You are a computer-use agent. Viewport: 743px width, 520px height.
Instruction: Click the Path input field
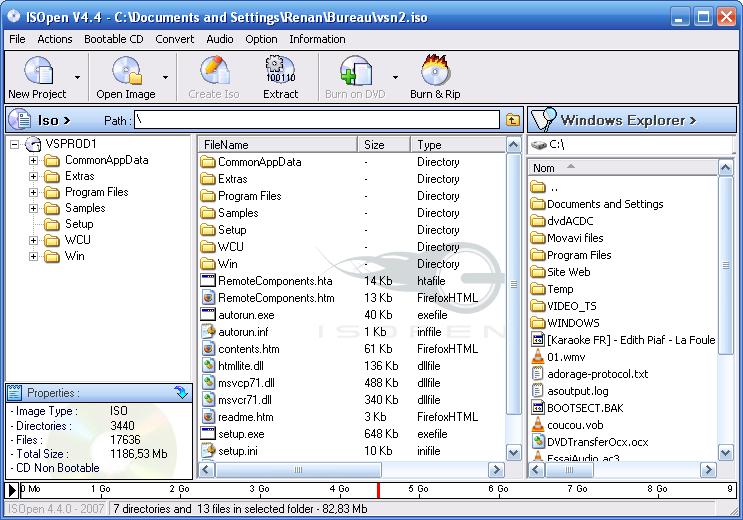coord(317,119)
